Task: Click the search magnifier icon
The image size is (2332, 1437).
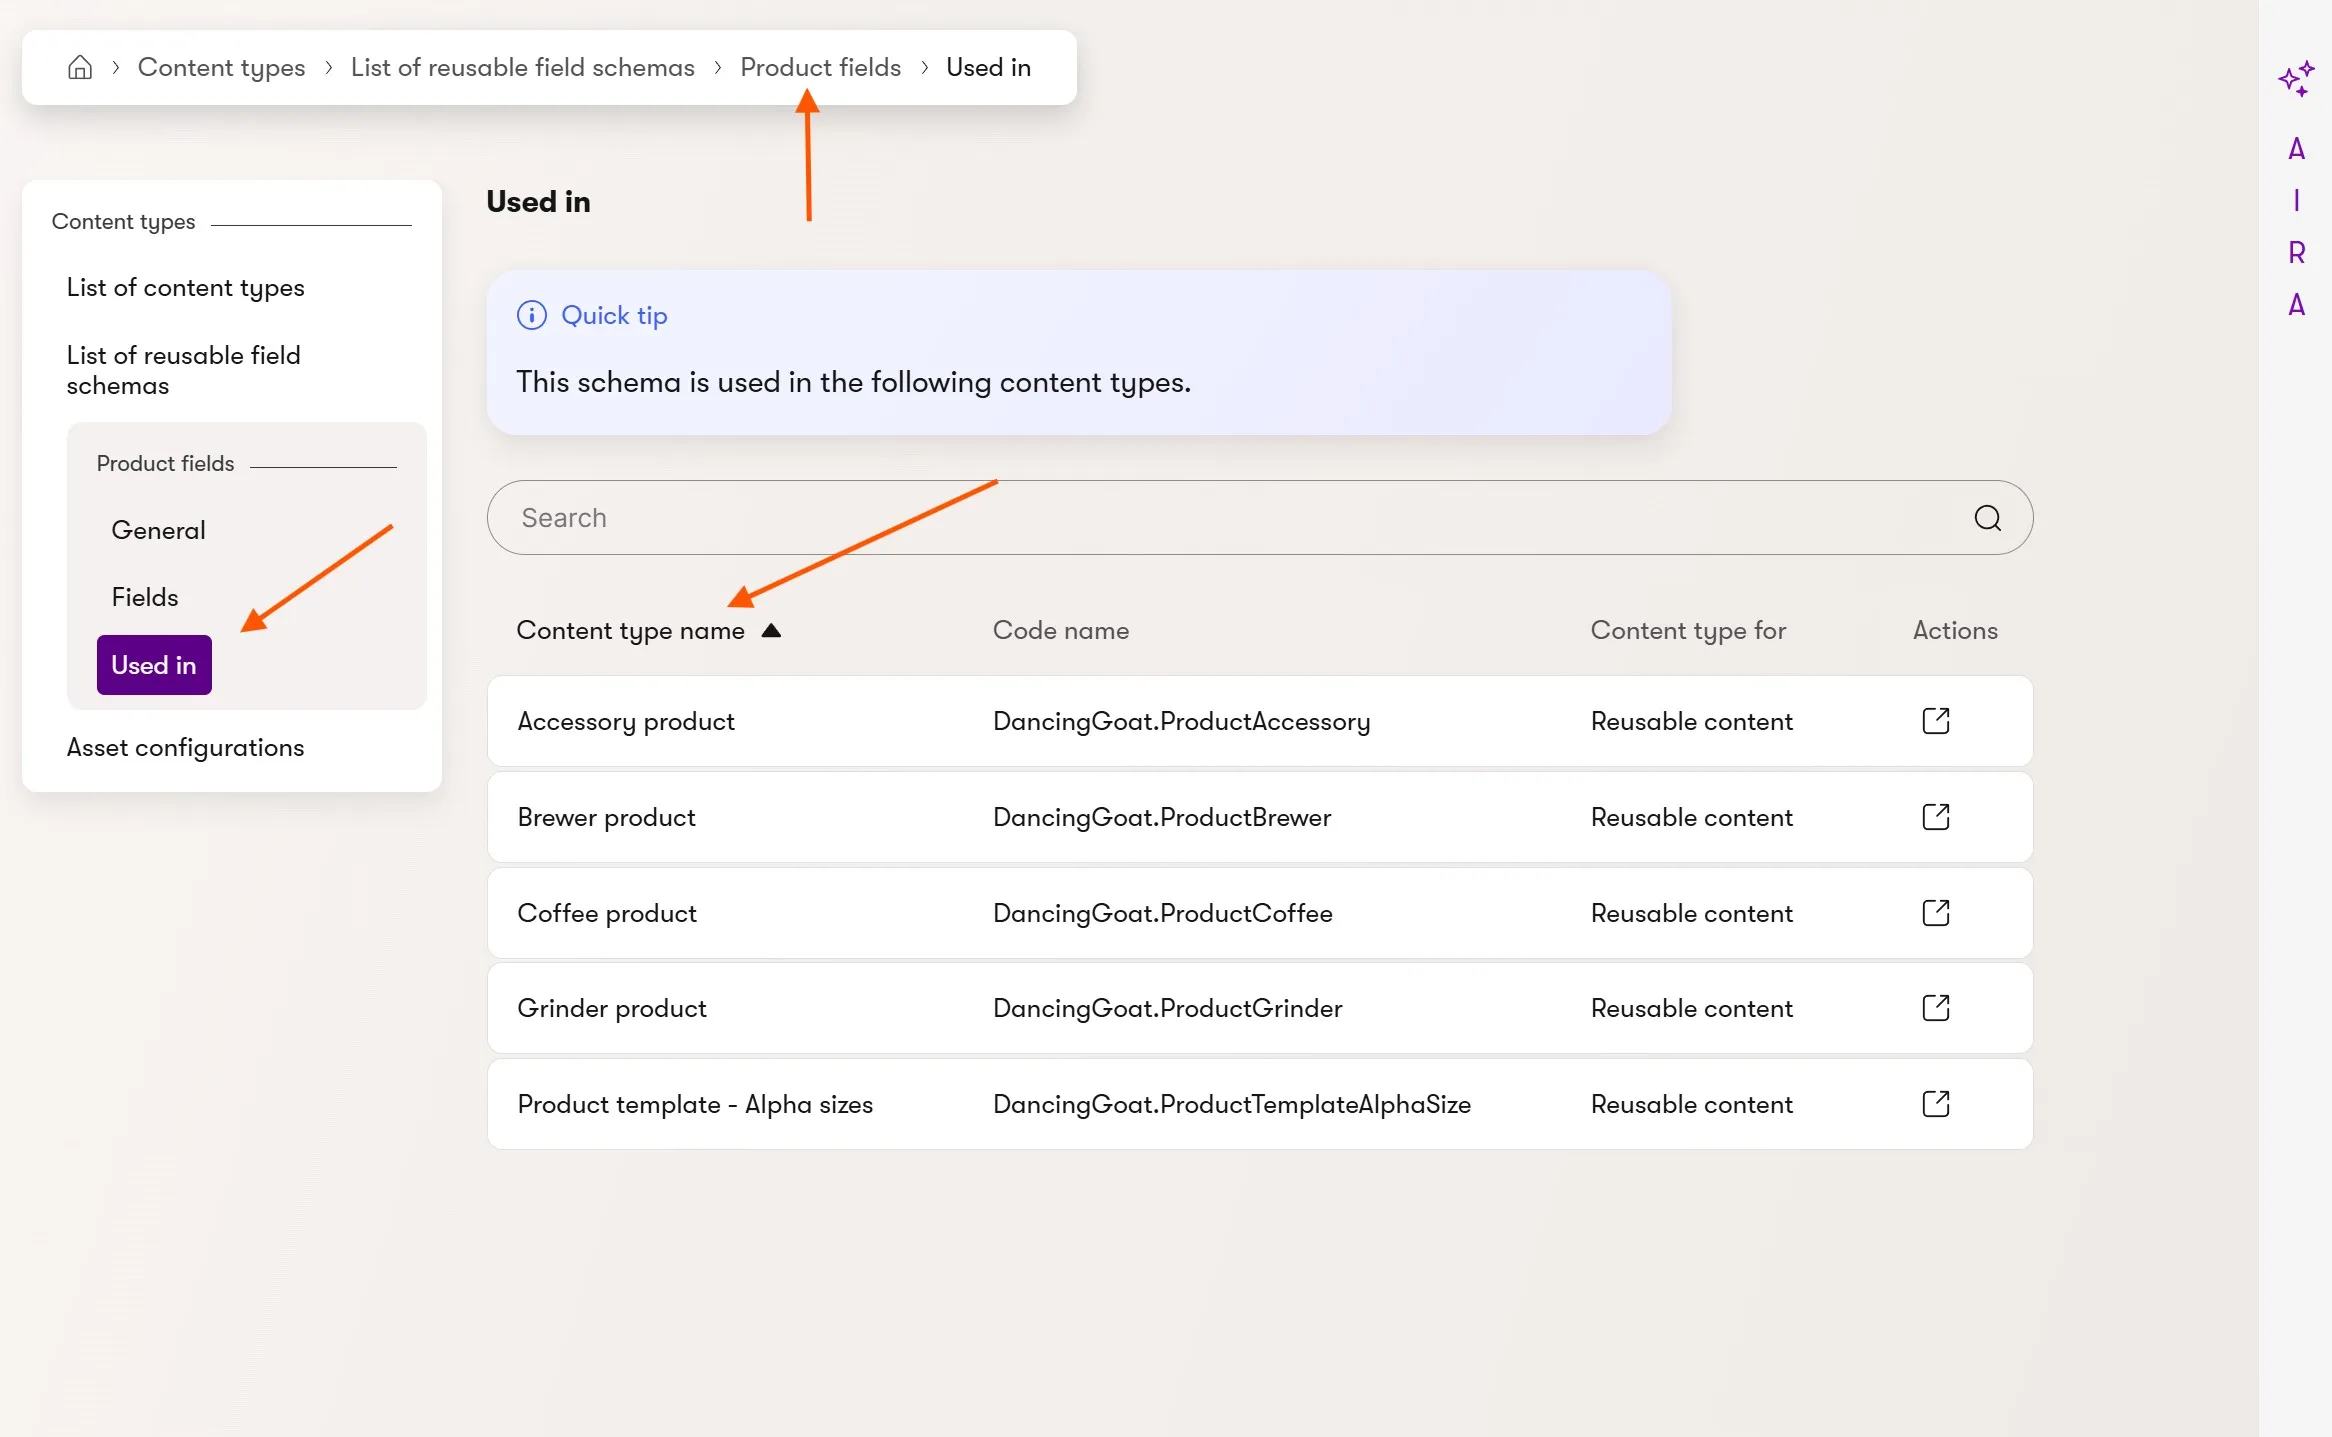Action: [1987, 518]
